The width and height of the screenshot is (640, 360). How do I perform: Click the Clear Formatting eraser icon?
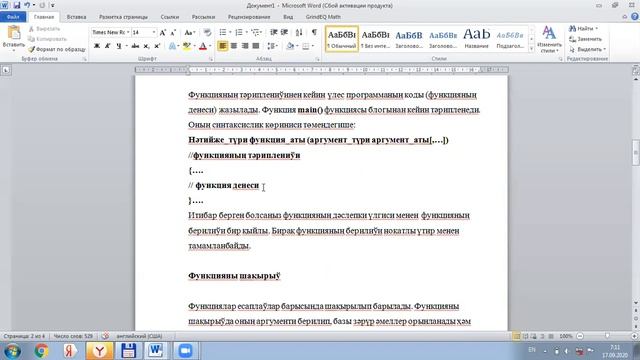[x=207, y=33]
